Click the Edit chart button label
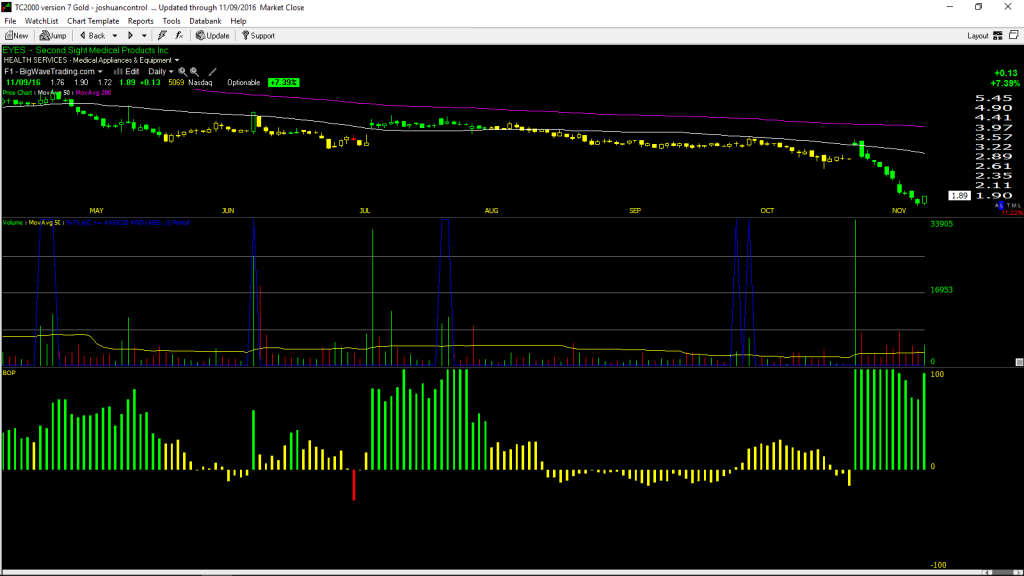1024x576 pixels. click(132, 72)
